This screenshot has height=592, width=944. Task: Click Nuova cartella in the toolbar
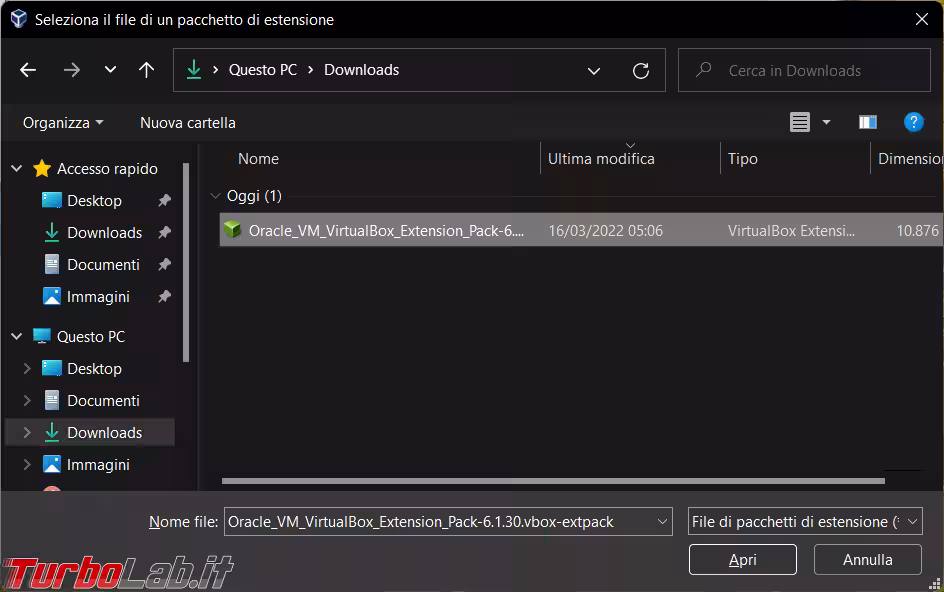click(188, 123)
